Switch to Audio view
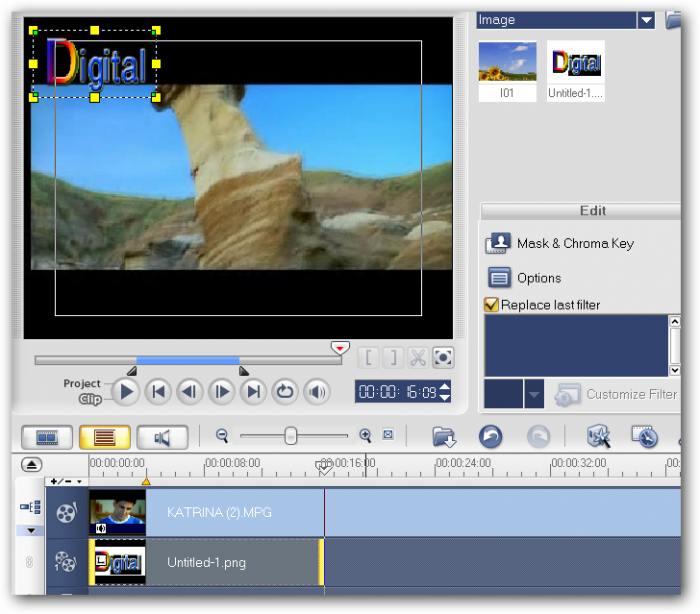This screenshot has width=700, height=614. coord(162,437)
